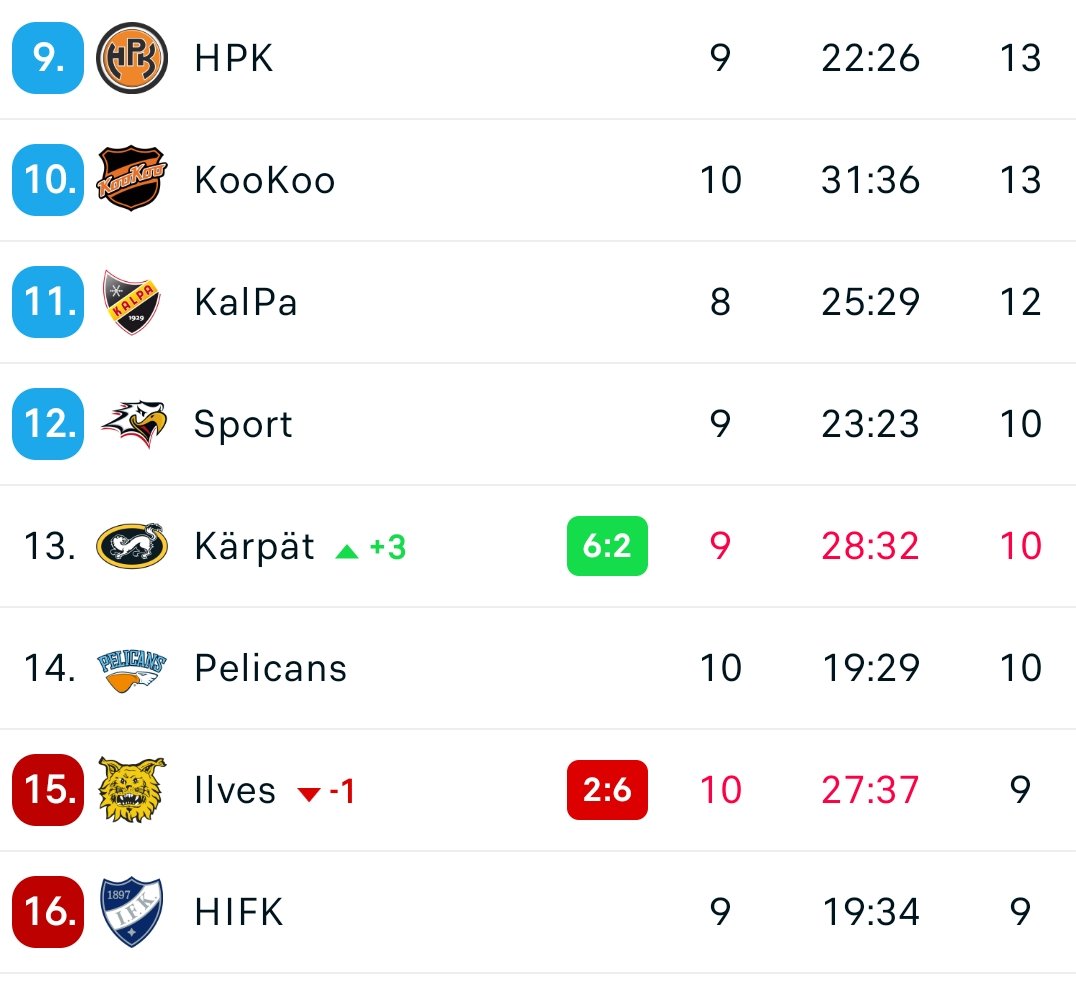
Task: Open the KooKoo team name link
Action: tap(264, 180)
